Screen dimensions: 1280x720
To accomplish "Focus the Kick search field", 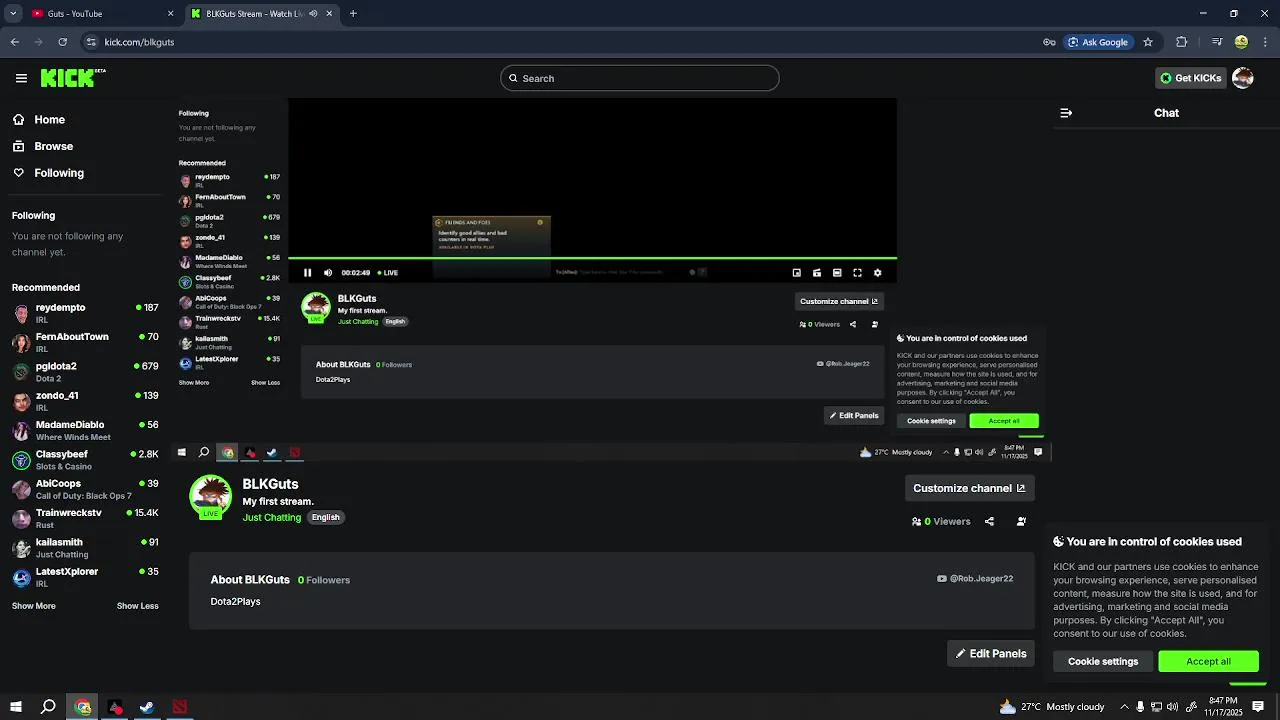I will [x=640, y=78].
